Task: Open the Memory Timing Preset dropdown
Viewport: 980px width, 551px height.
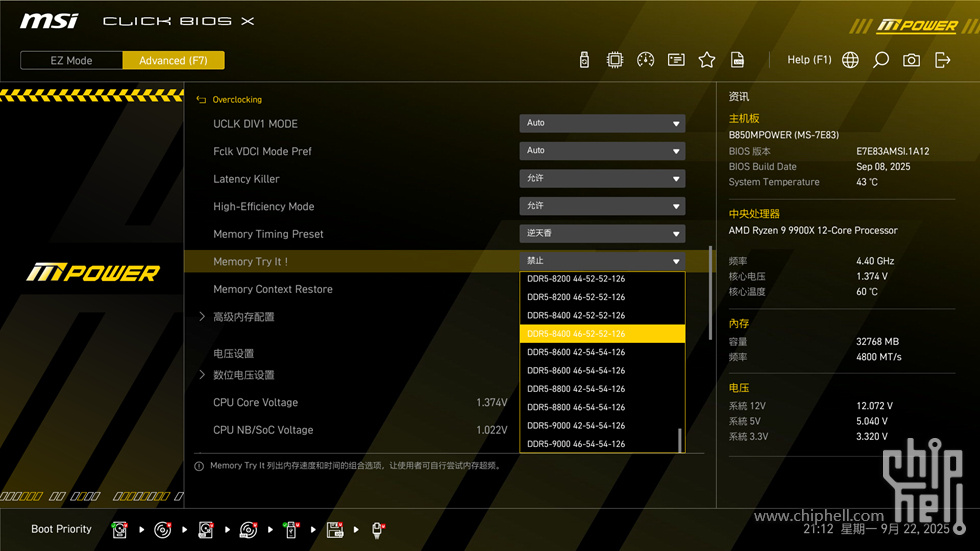Action: tap(602, 233)
